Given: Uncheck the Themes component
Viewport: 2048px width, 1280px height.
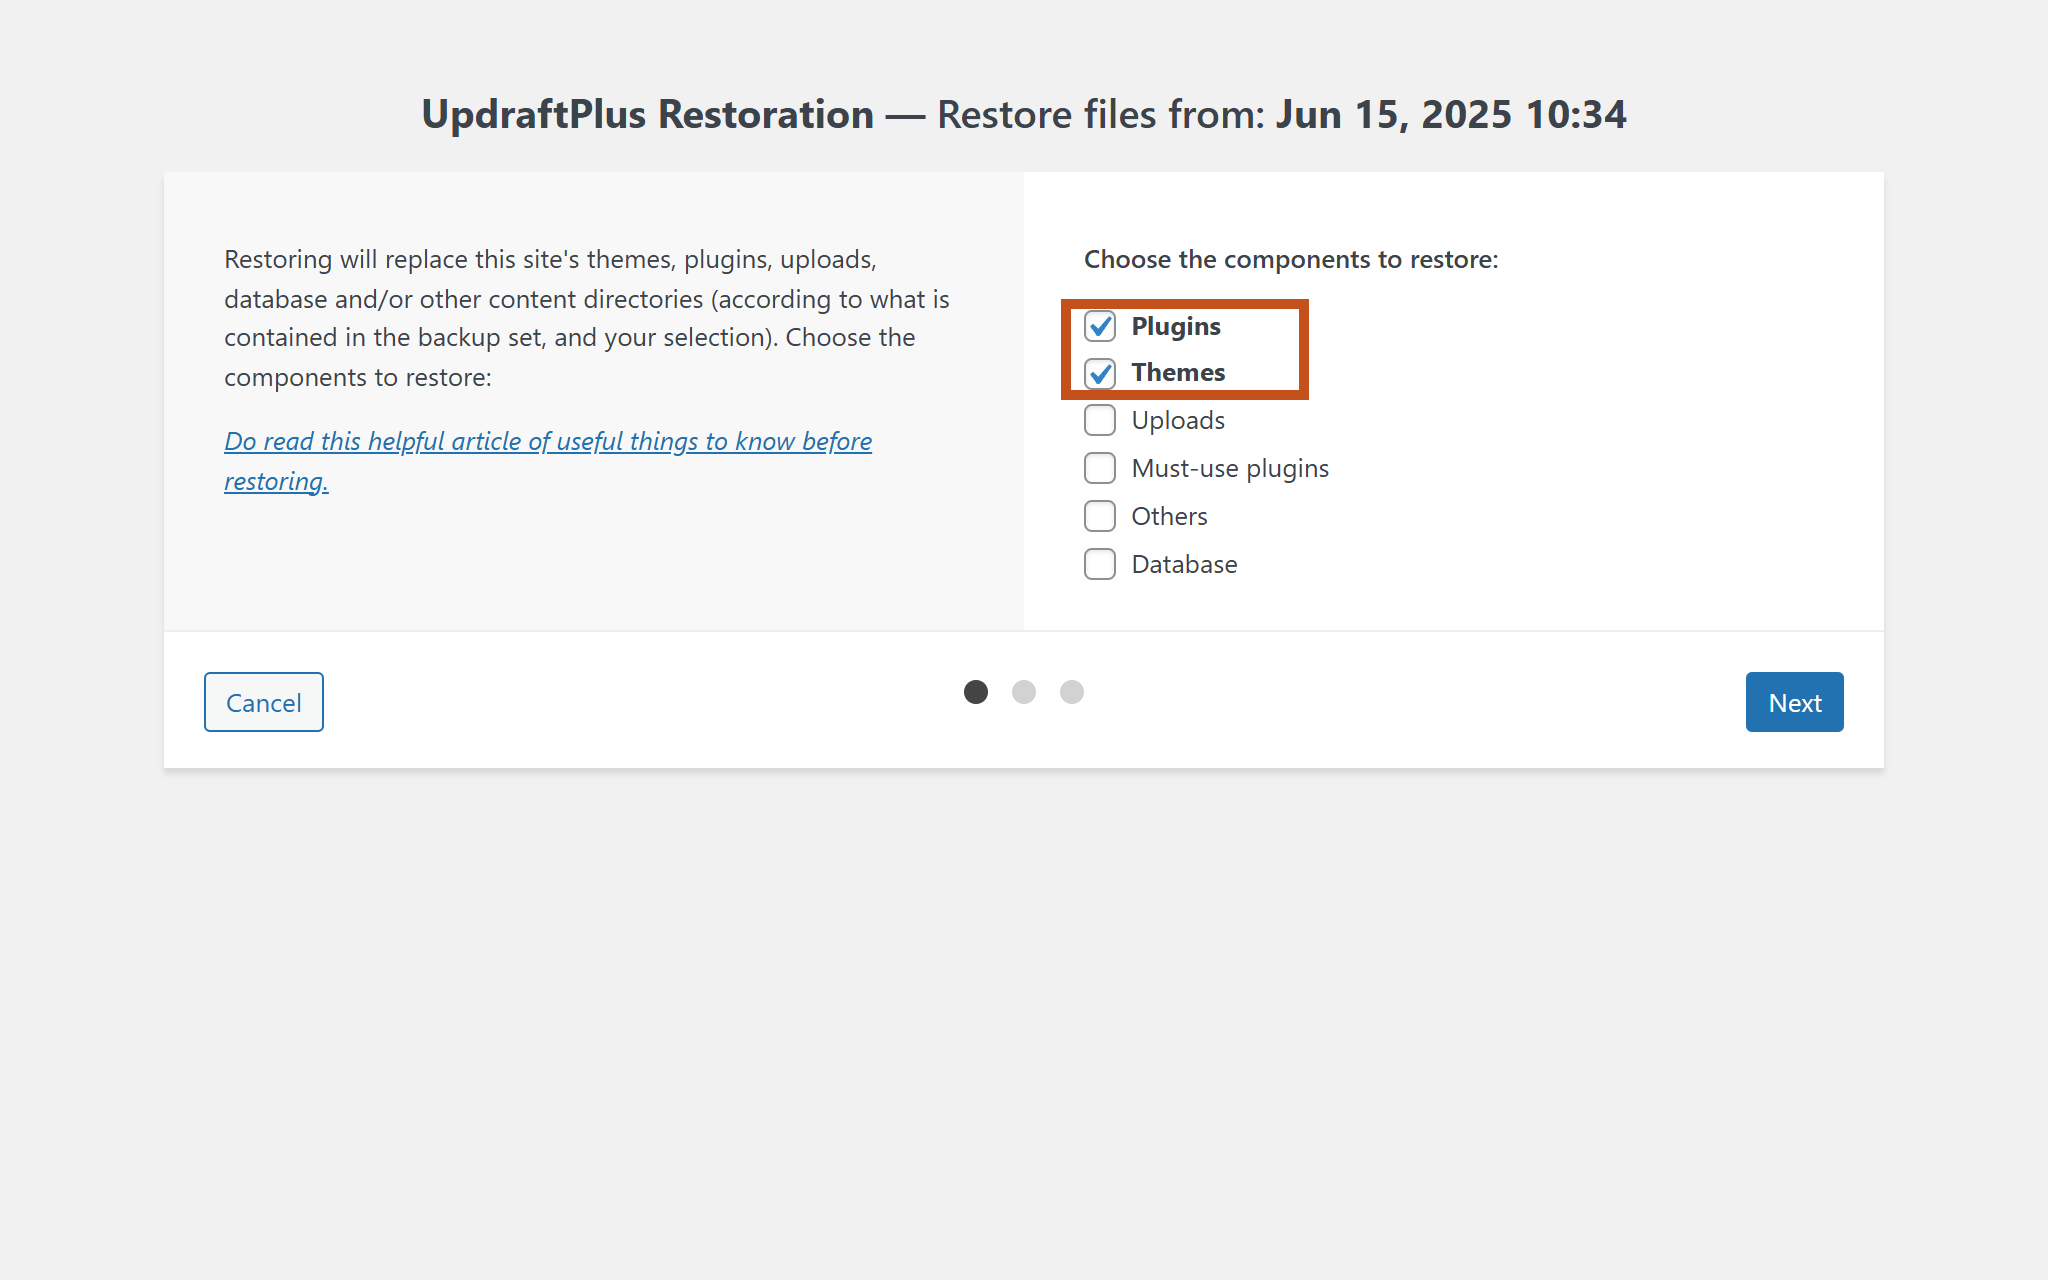Looking at the screenshot, I should 1100,373.
